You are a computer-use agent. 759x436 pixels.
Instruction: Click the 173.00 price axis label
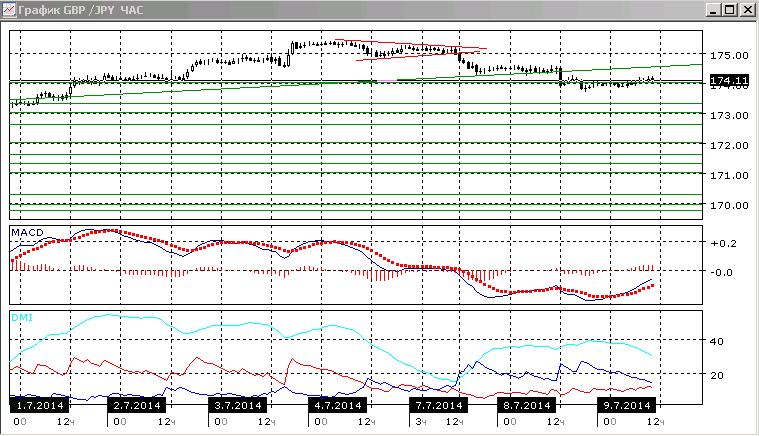729,116
